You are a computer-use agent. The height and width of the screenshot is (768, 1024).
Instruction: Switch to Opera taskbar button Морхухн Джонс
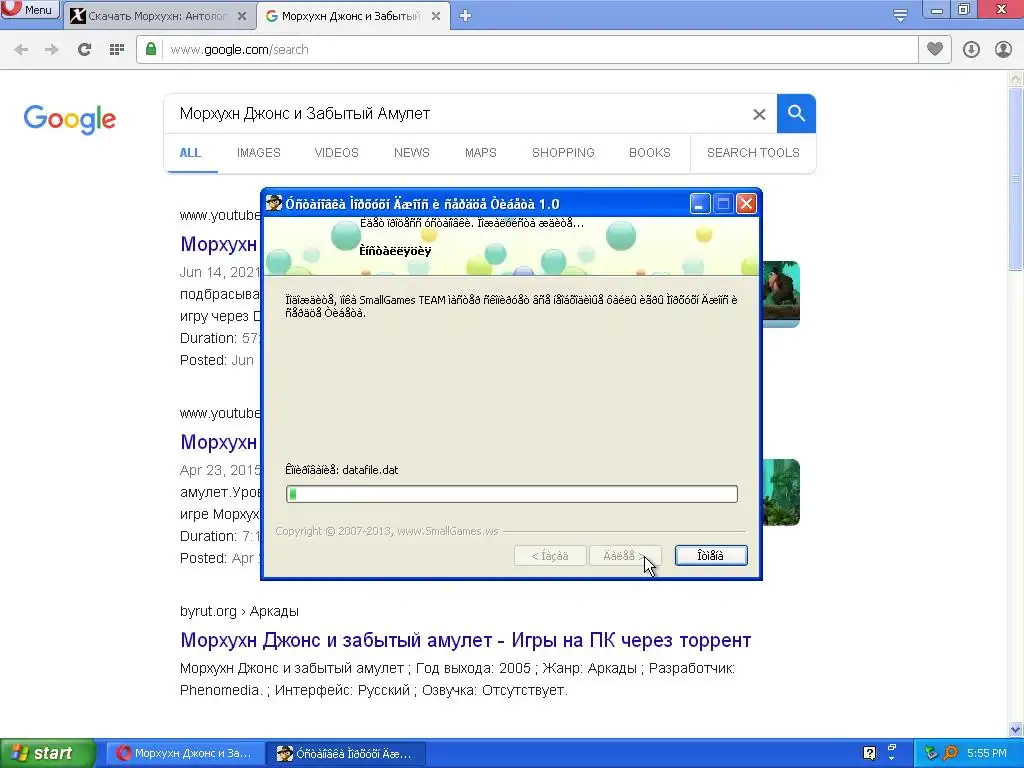click(x=185, y=754)
